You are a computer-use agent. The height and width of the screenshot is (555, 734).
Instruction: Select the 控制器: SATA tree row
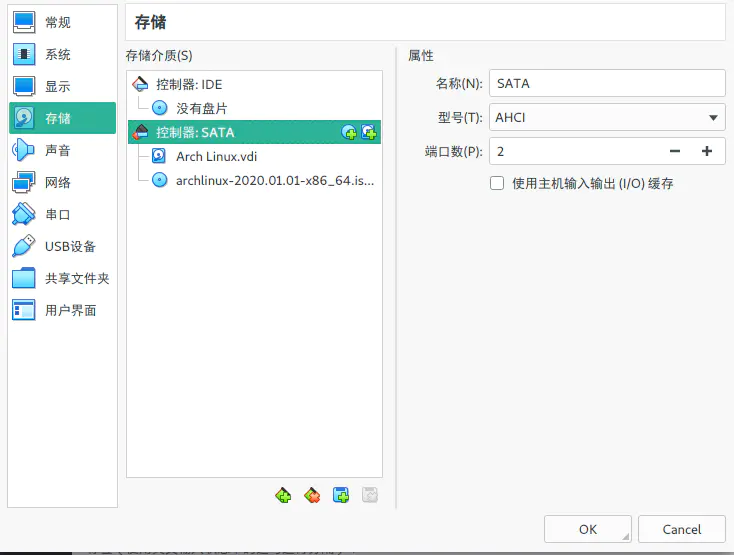[254, 132]
